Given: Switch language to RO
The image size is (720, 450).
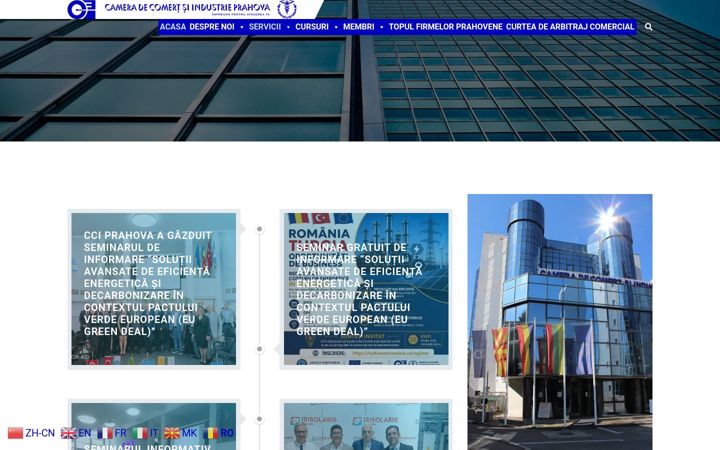Looking at the screenshot, I should [x=227, y=433].
